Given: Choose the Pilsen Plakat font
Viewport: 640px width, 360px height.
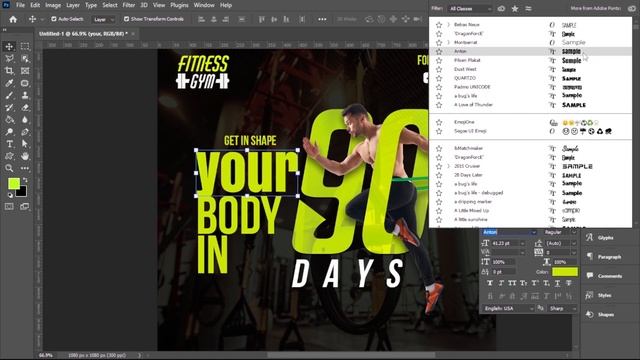Looking at the screenshot, I should [531, 60].
